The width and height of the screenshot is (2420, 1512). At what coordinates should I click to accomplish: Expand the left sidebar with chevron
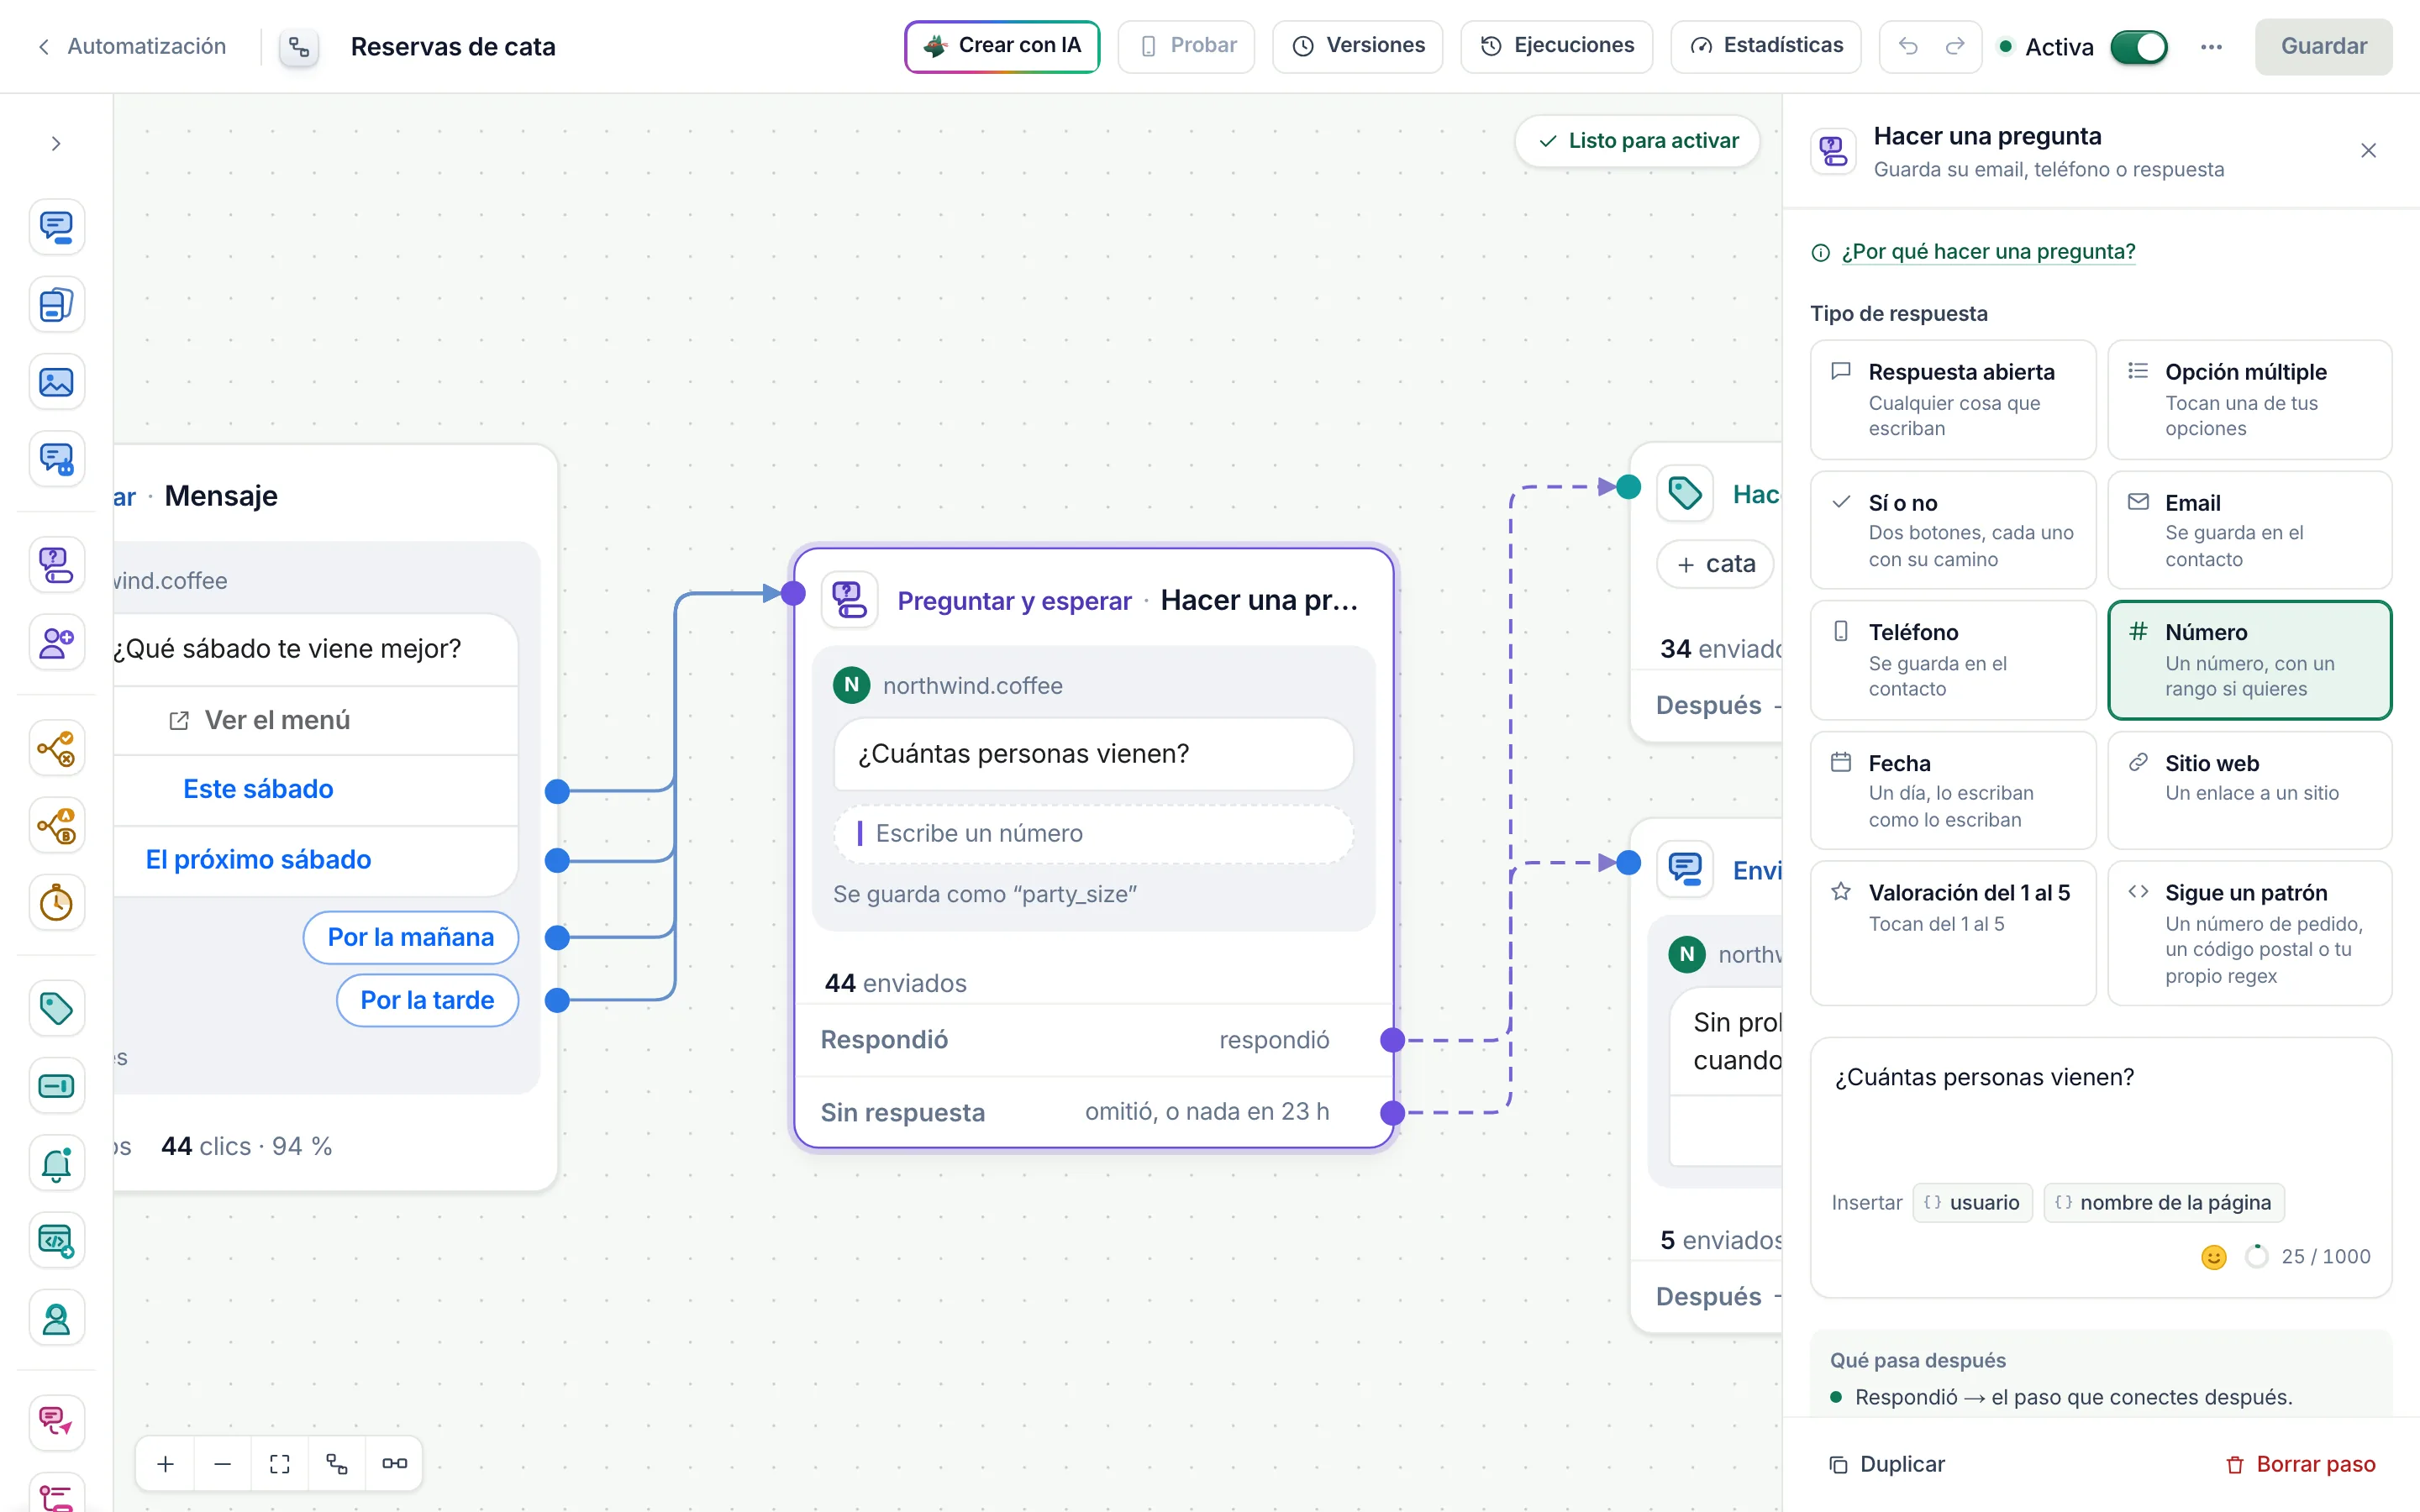56,144
